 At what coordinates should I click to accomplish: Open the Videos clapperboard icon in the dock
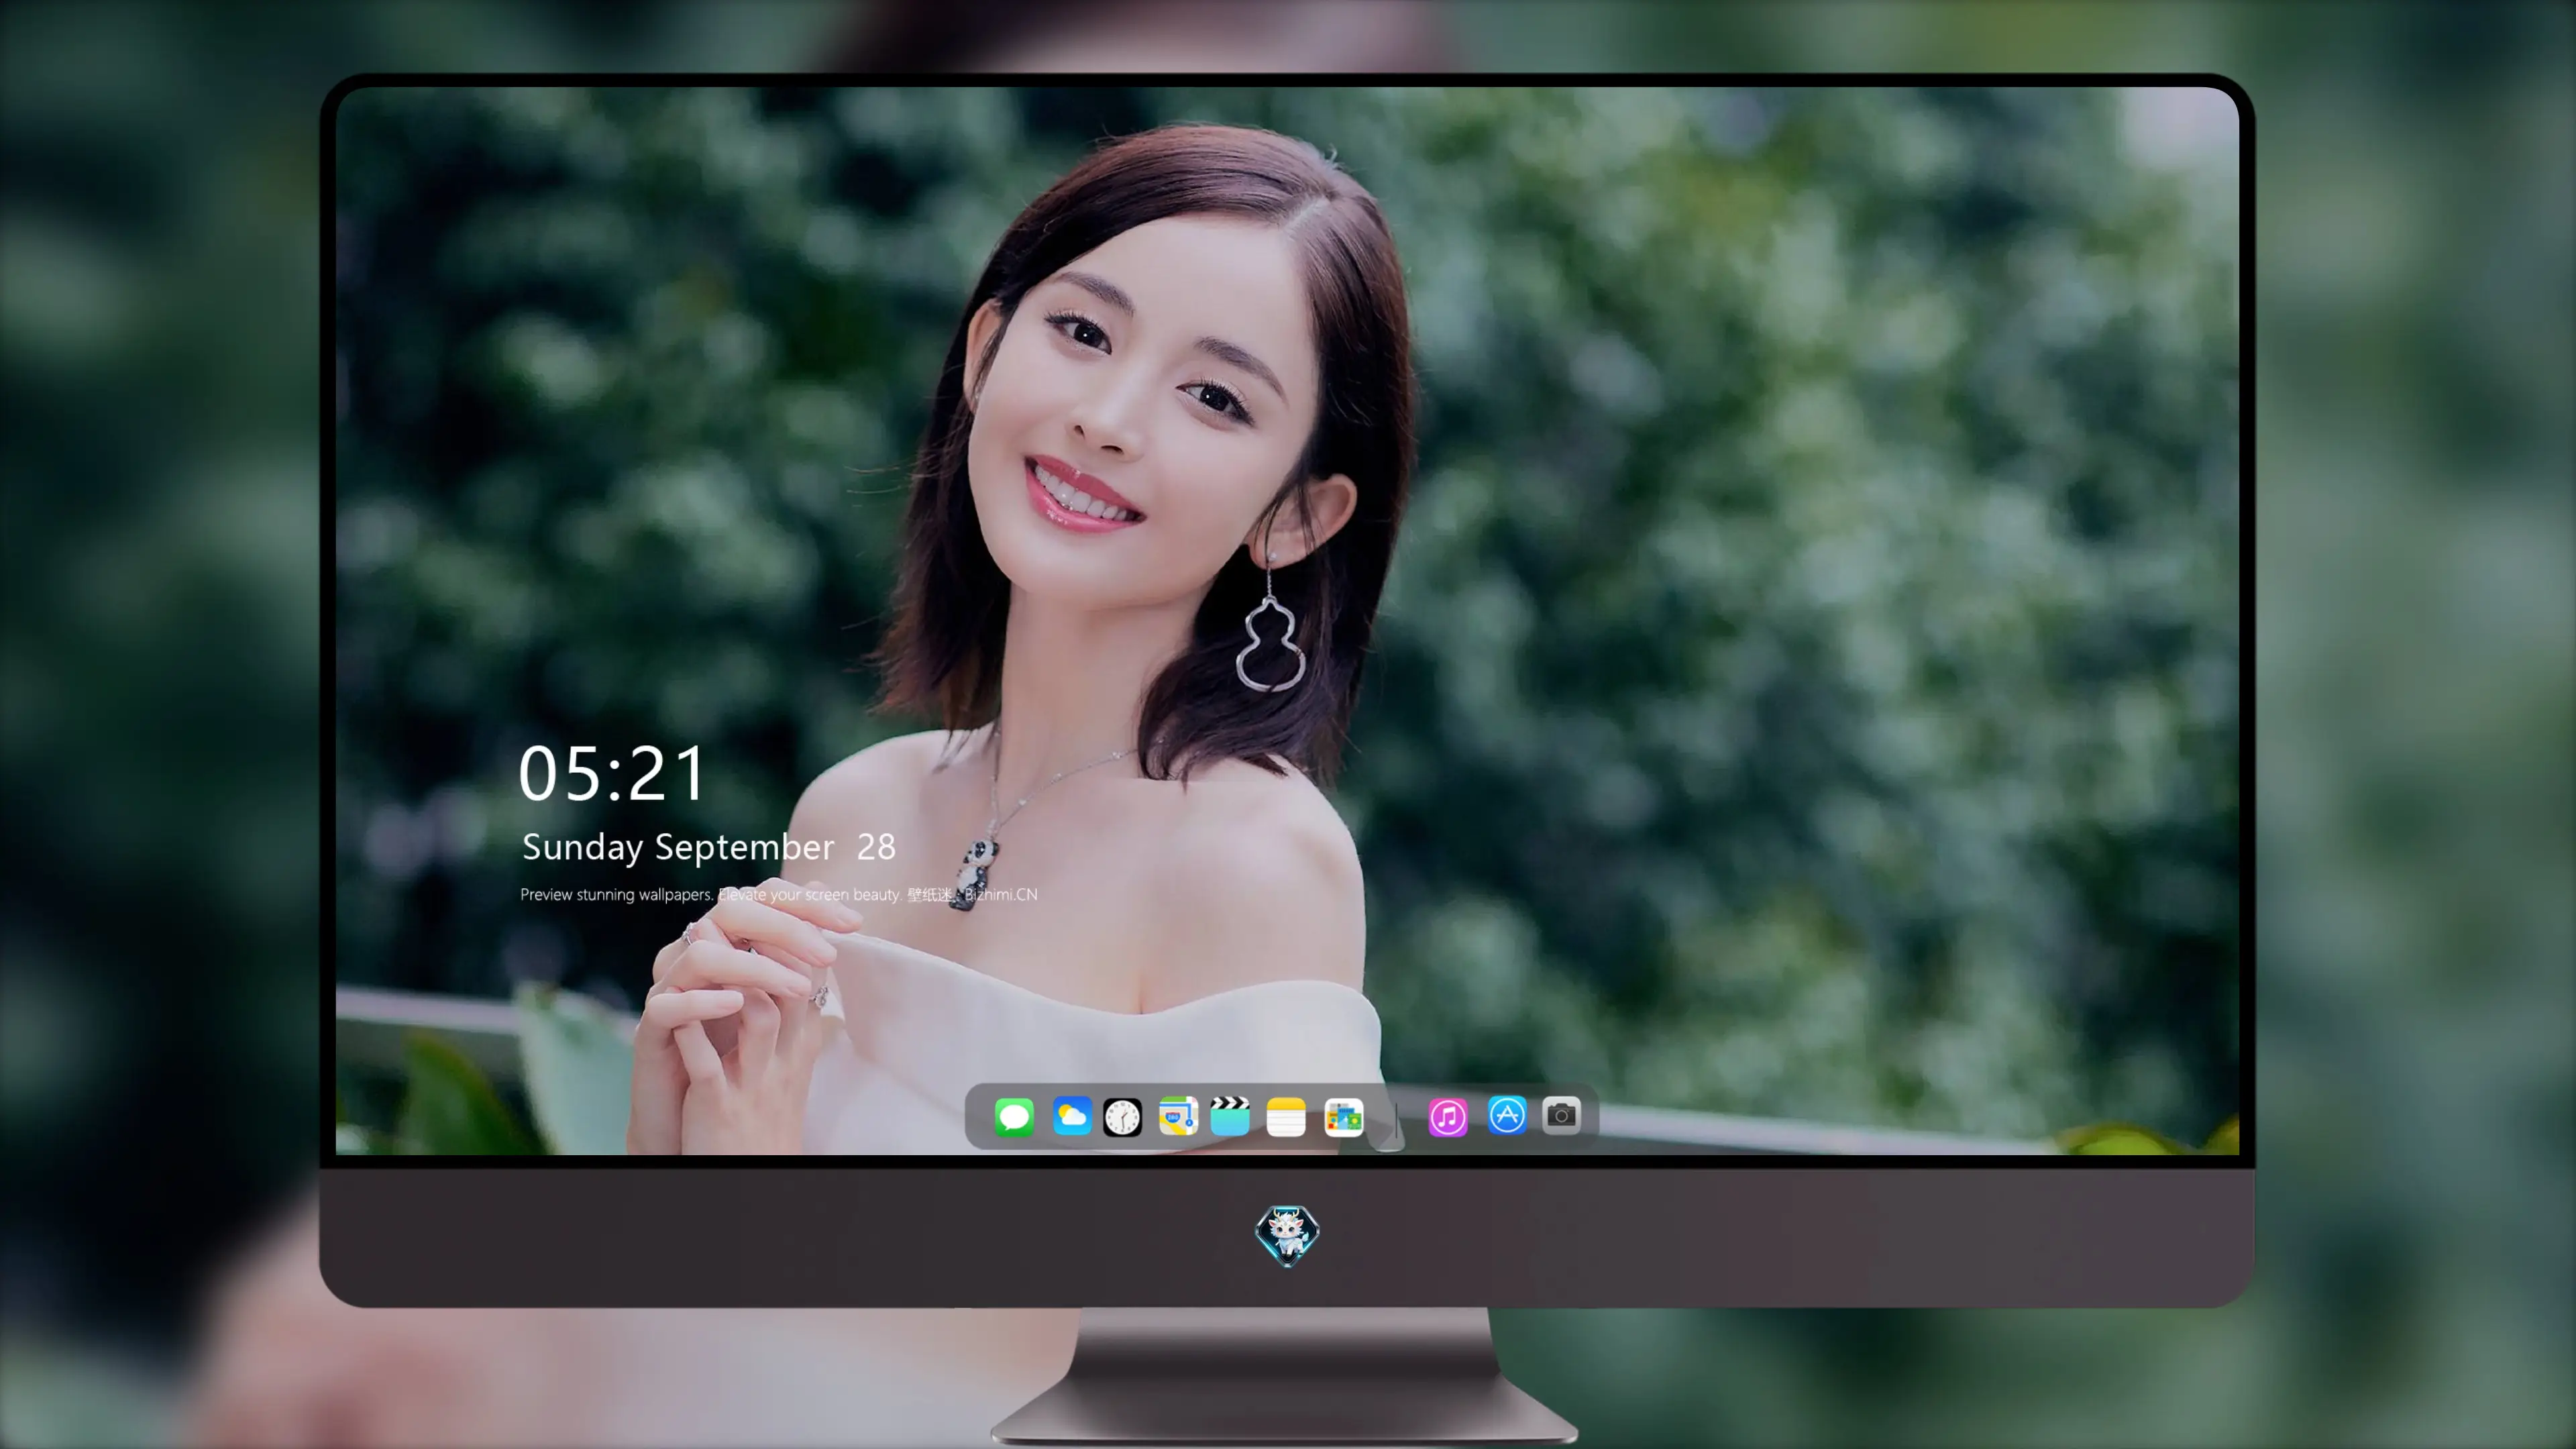pos(1230,1116)
